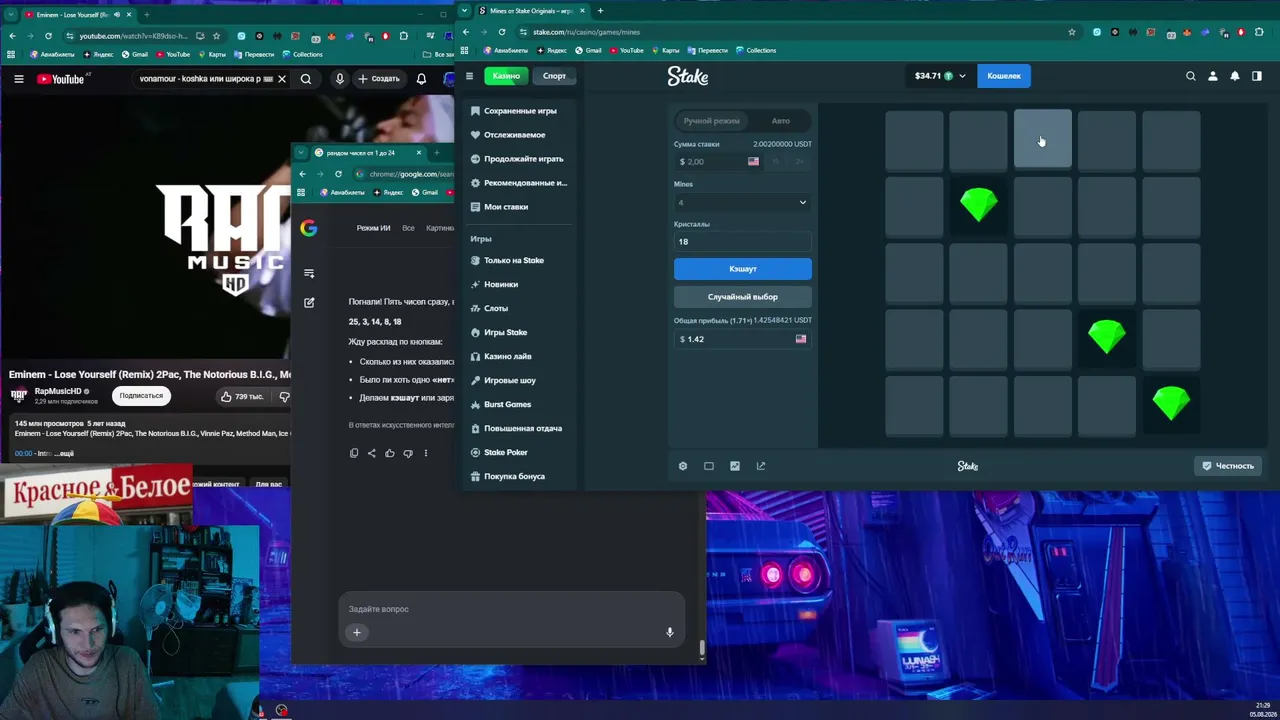Image resolution: width=1280 pixels, height=720 pixels.
Task: Switch to the Режим ИИ Google tab
Action: tap(373, 228)
